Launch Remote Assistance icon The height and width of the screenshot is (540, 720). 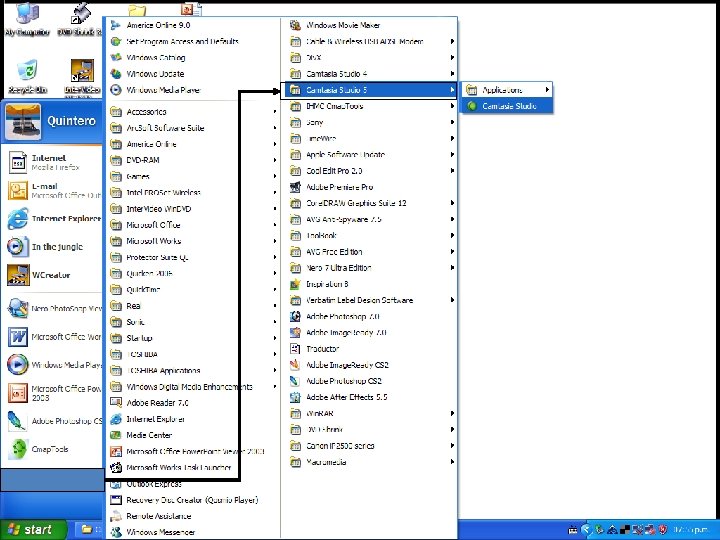[x=116, y=516]
